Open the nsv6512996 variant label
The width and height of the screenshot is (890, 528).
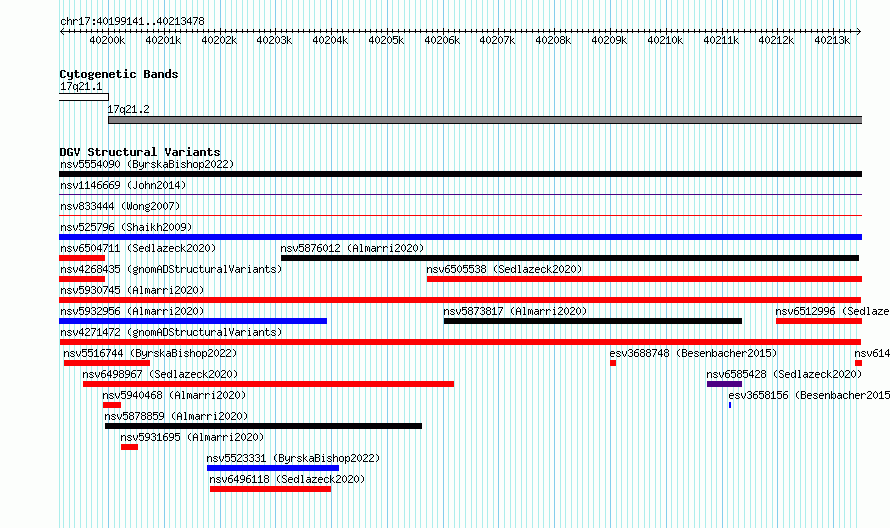[832, 311]
